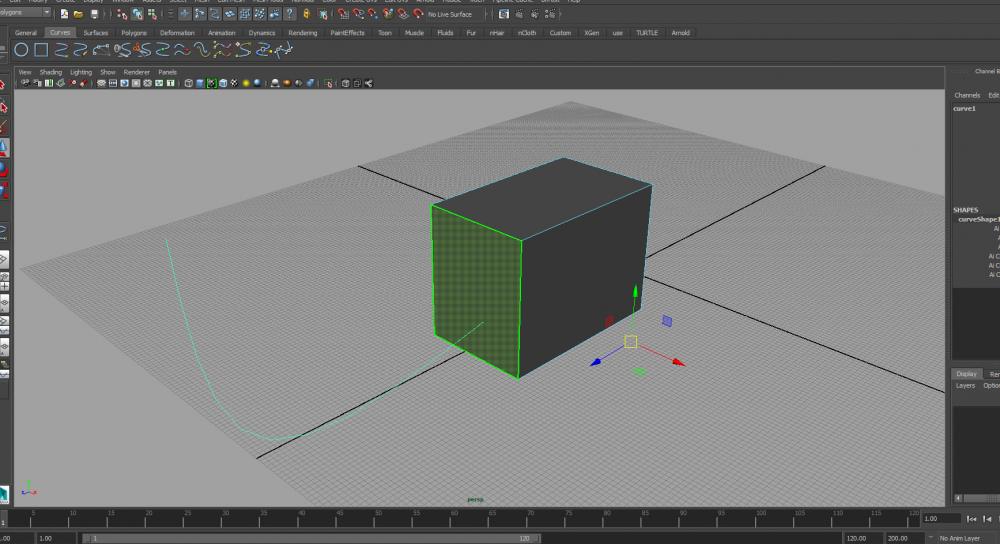
Task: Enable Snap to grids magnet icon
Action: 343,13
